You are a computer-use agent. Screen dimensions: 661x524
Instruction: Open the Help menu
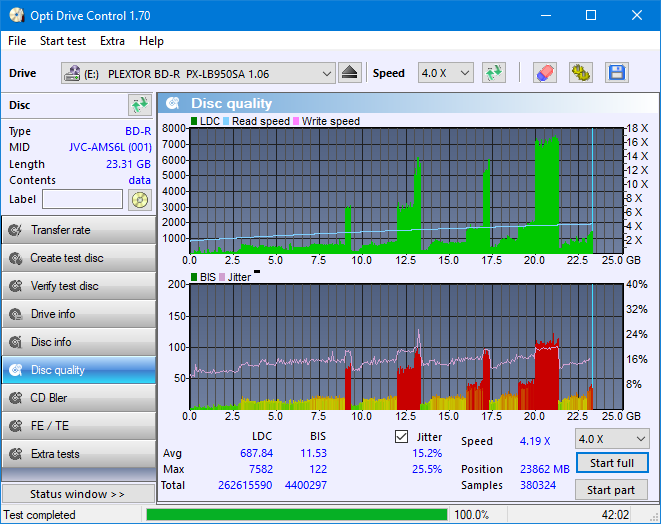[151, 41]
